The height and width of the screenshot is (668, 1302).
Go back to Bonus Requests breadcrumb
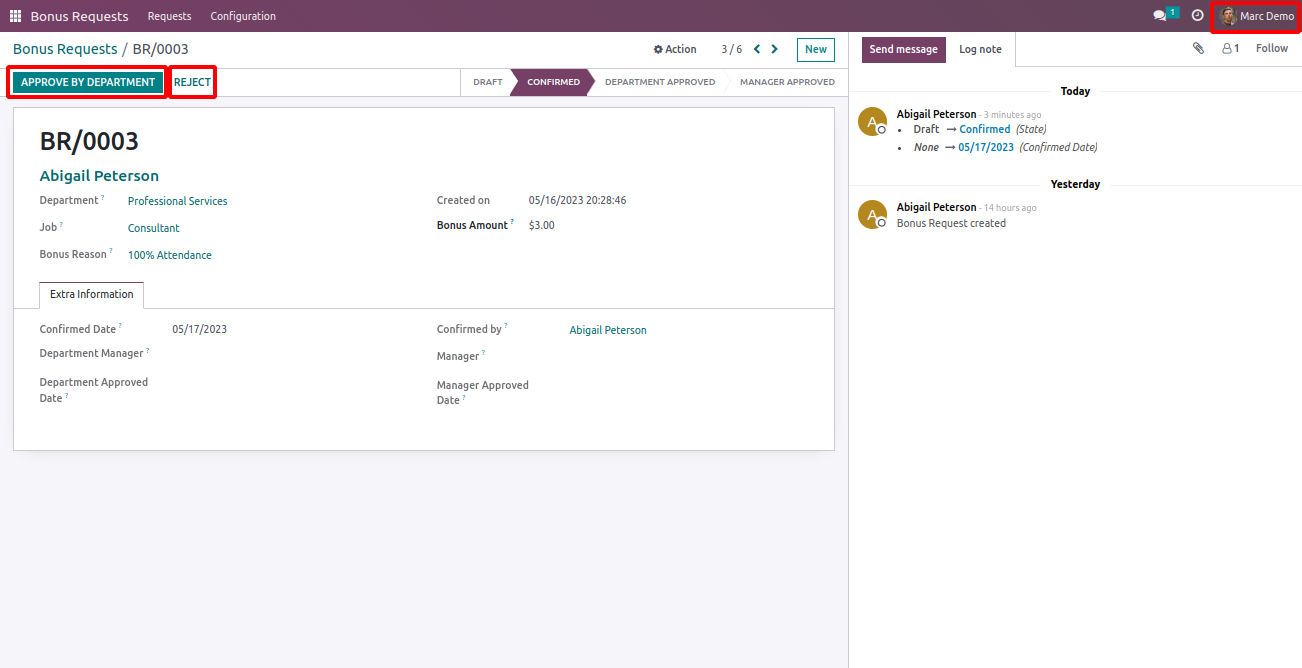coord(65,49)
